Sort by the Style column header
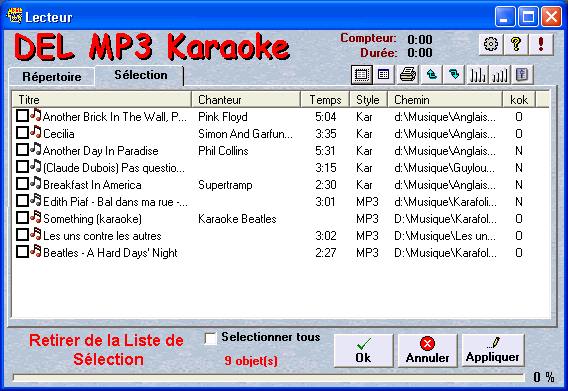The image size is (568, 391). coord(368,100)
